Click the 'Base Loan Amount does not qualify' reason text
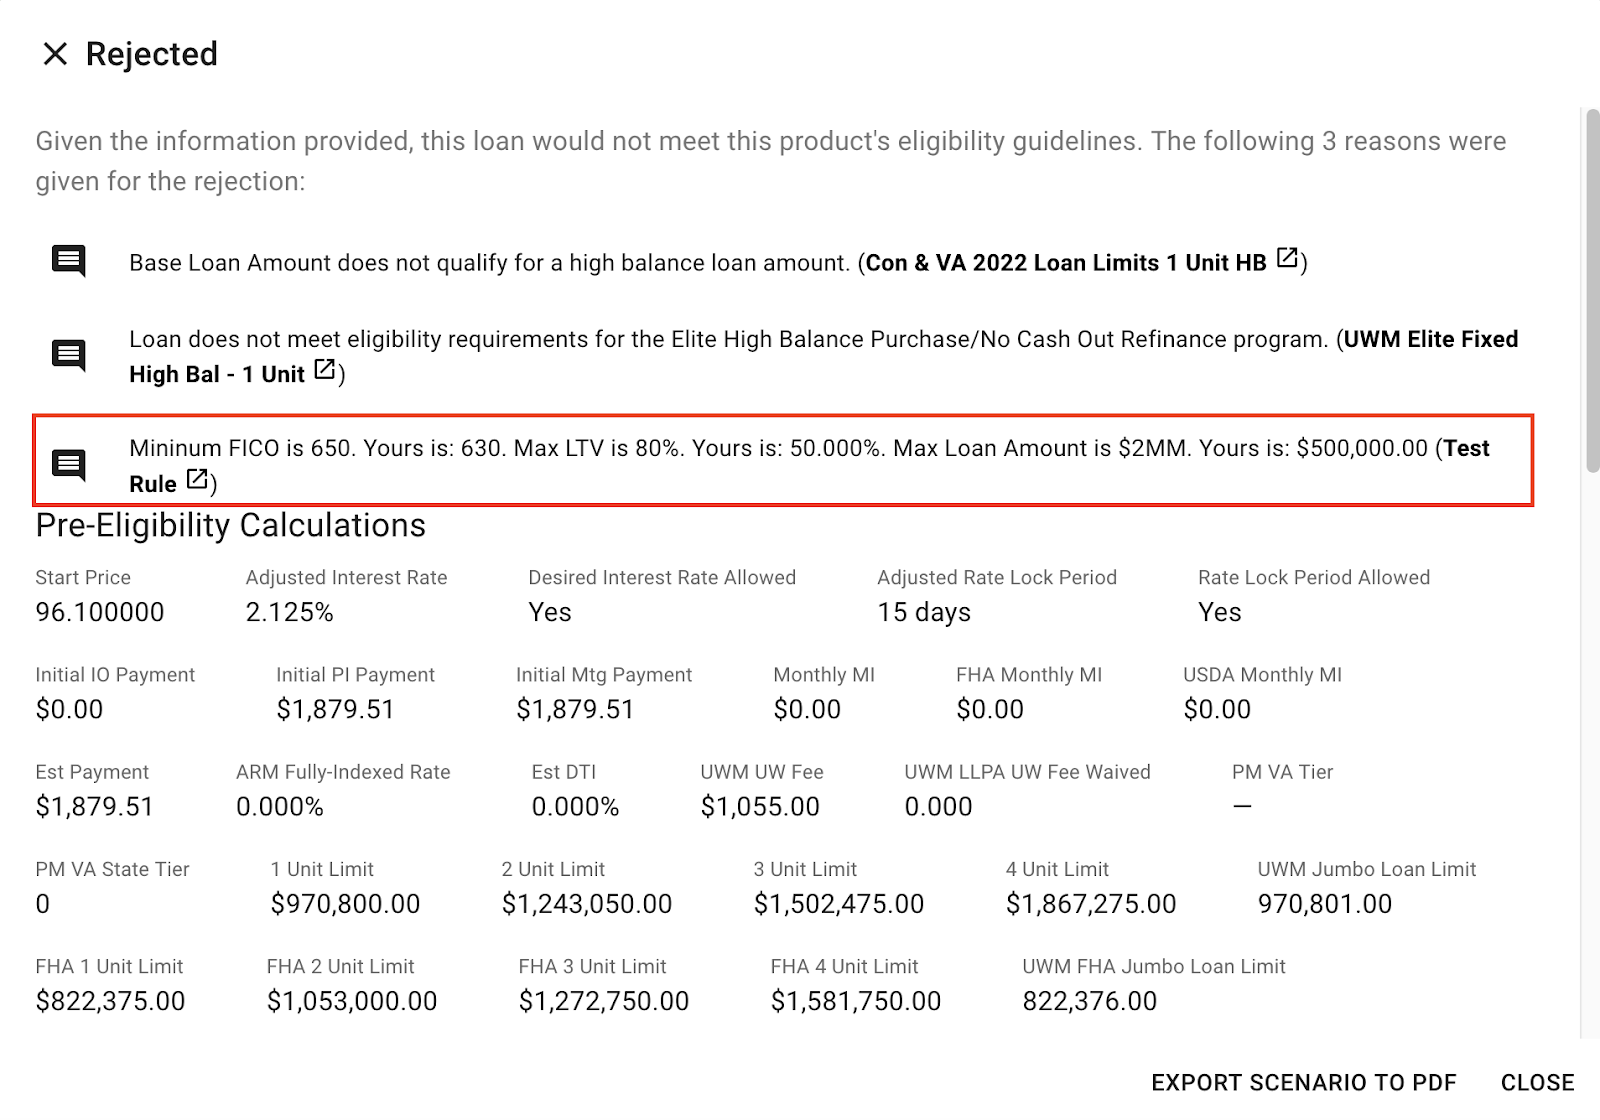The image size is (1600, 1120). click(489, 263)
